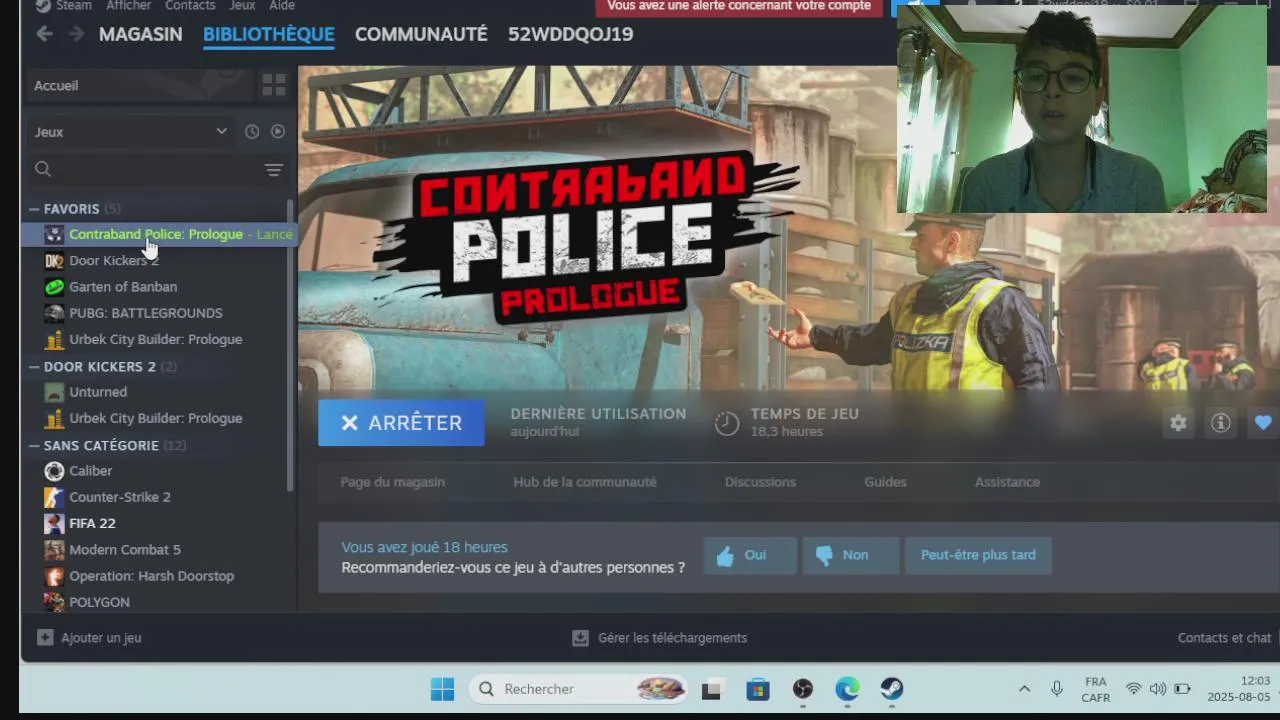
Task: Open Contacts et chat
Action: [x=1224, y=638]
